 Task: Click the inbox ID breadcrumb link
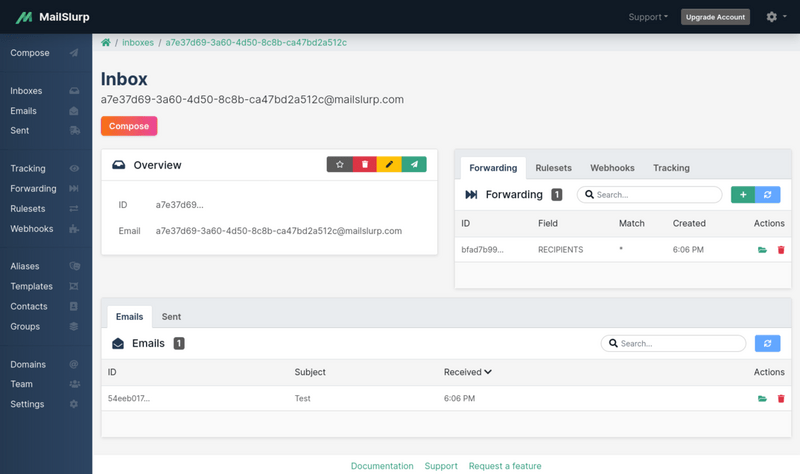(256, 42)
